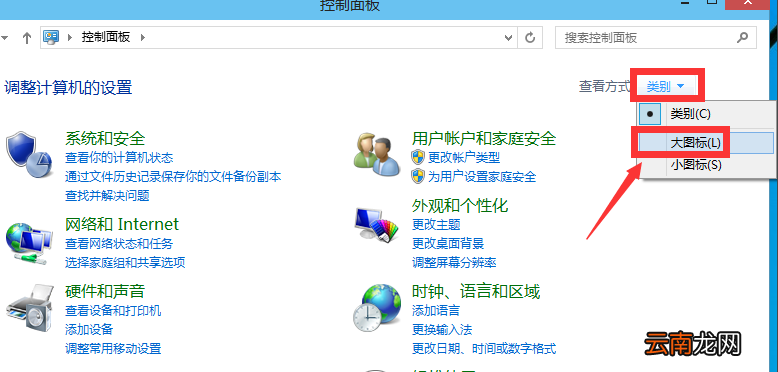
Task: Open 更换输入法 link
Action: coord(442,329)
